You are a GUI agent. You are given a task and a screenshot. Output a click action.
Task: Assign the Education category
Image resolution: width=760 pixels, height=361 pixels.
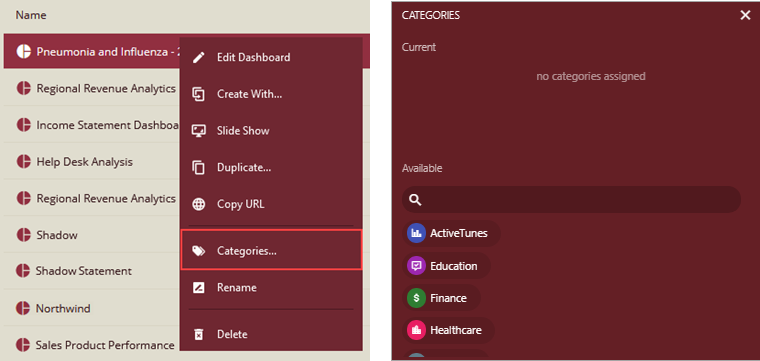point(446,266)
